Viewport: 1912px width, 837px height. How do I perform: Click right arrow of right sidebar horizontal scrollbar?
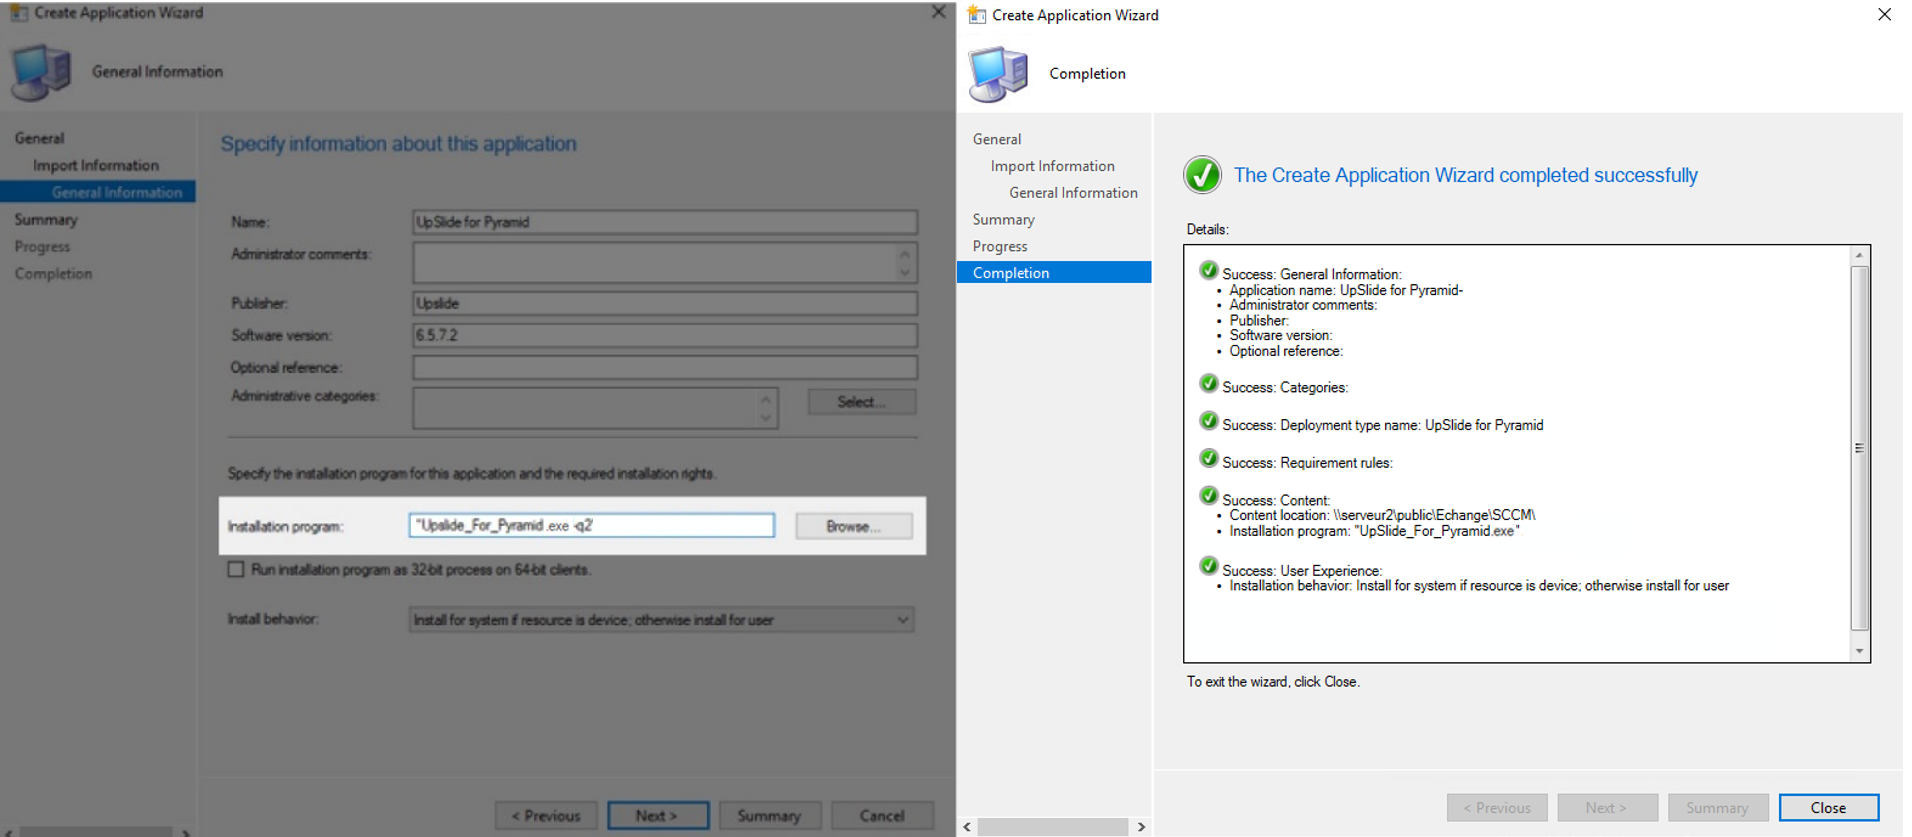1141,827
